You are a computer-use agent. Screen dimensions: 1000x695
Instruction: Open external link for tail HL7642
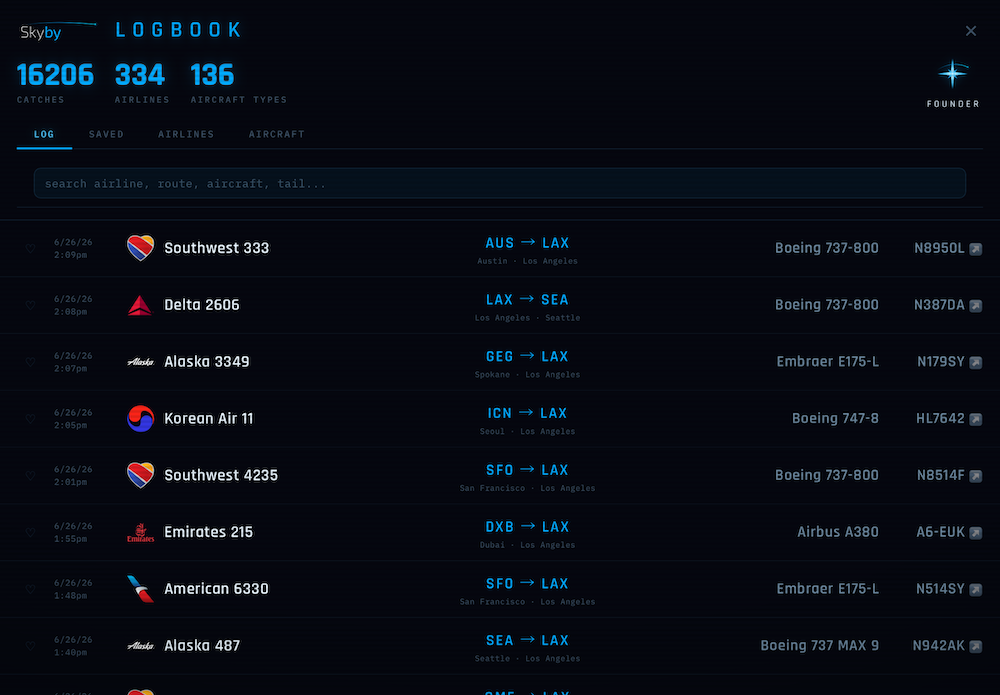click(x=976, y=419)
